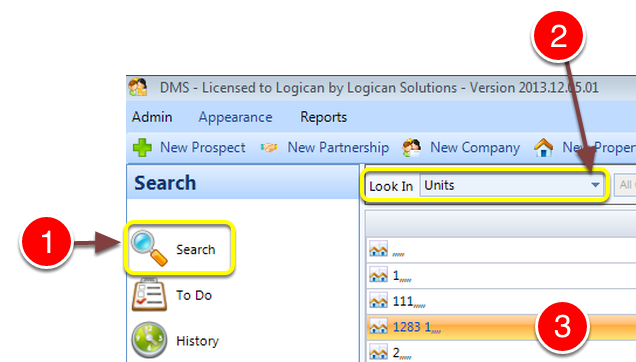Click the New Prospect button label
The image size is (636, 362).
[203, 147]
